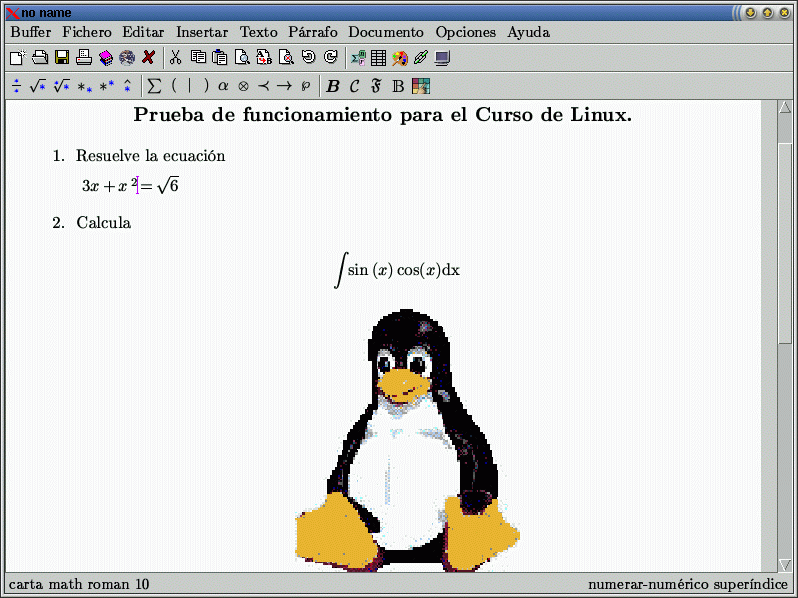Choose blackboard bold with the double-struck B icon
This screenshot has height=598, width=798.
(x=398, y=87)
